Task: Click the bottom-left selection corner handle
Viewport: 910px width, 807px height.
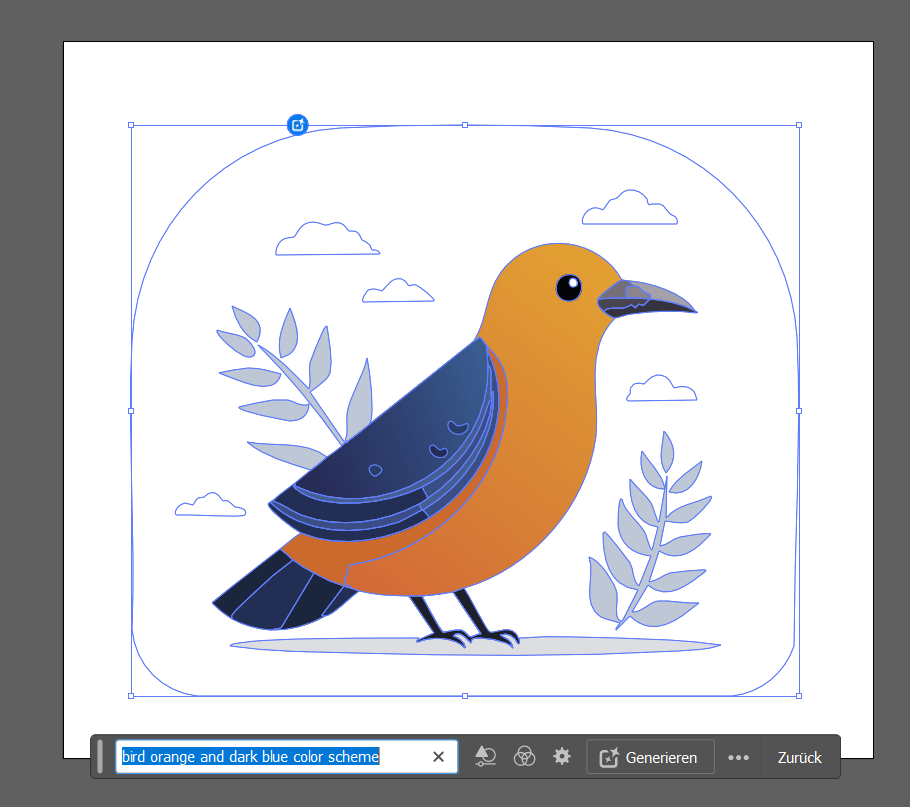Action: coord(131,695)
